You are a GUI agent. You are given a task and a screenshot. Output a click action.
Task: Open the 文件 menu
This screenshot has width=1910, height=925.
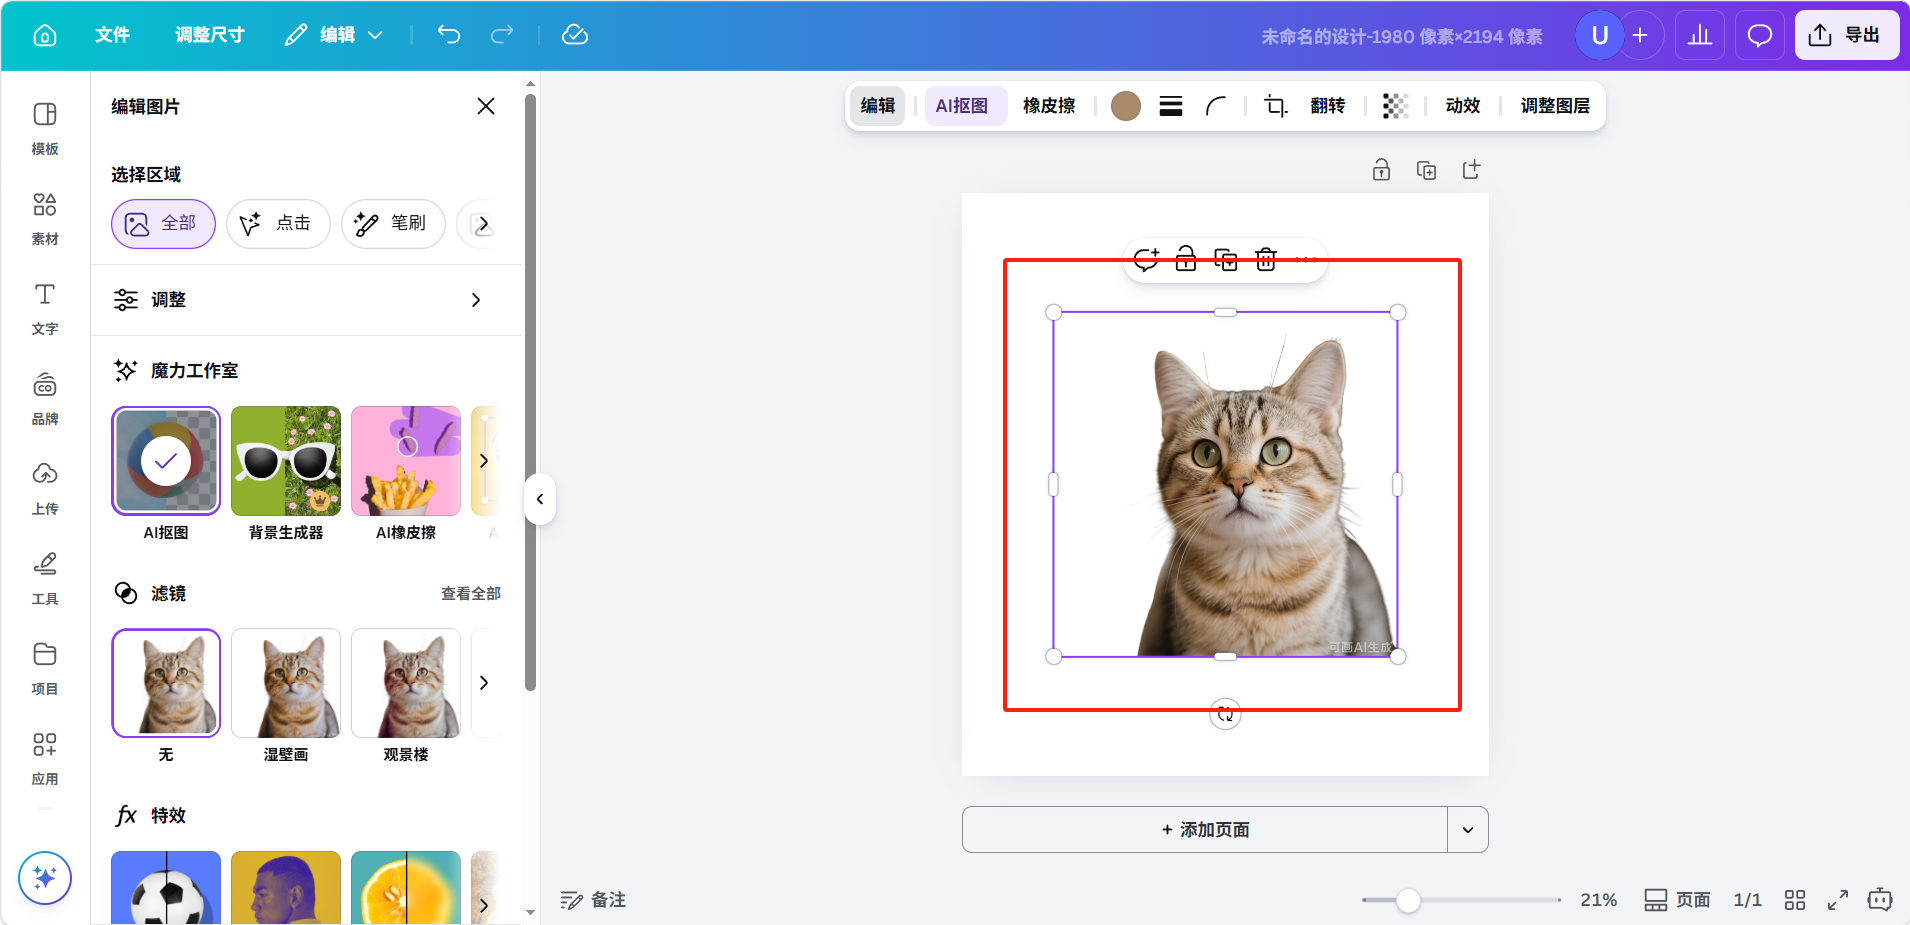click(112, 35)
